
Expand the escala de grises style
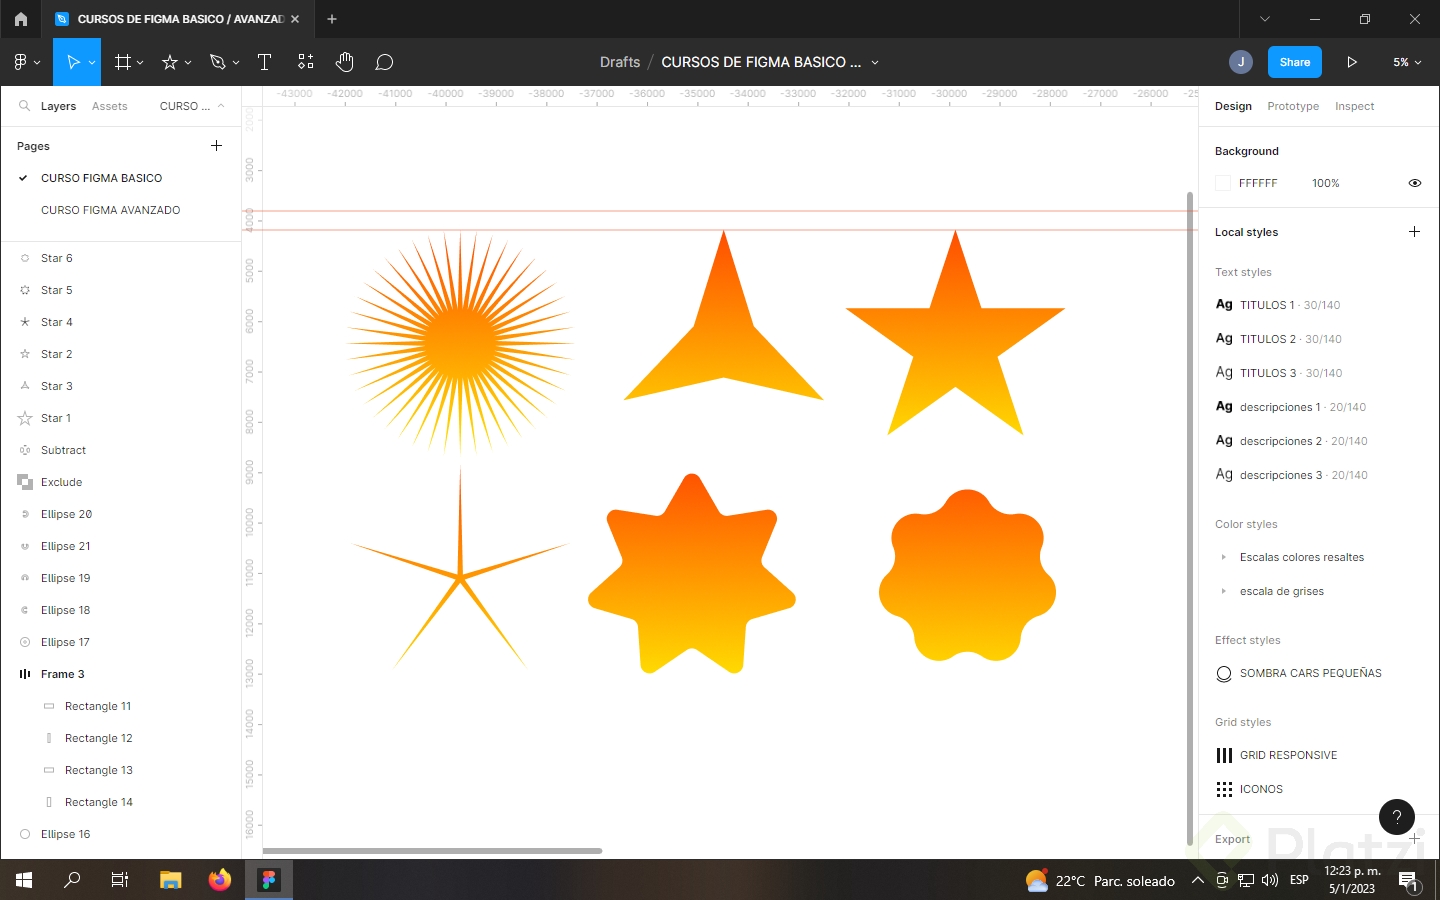click(1224, 591)
